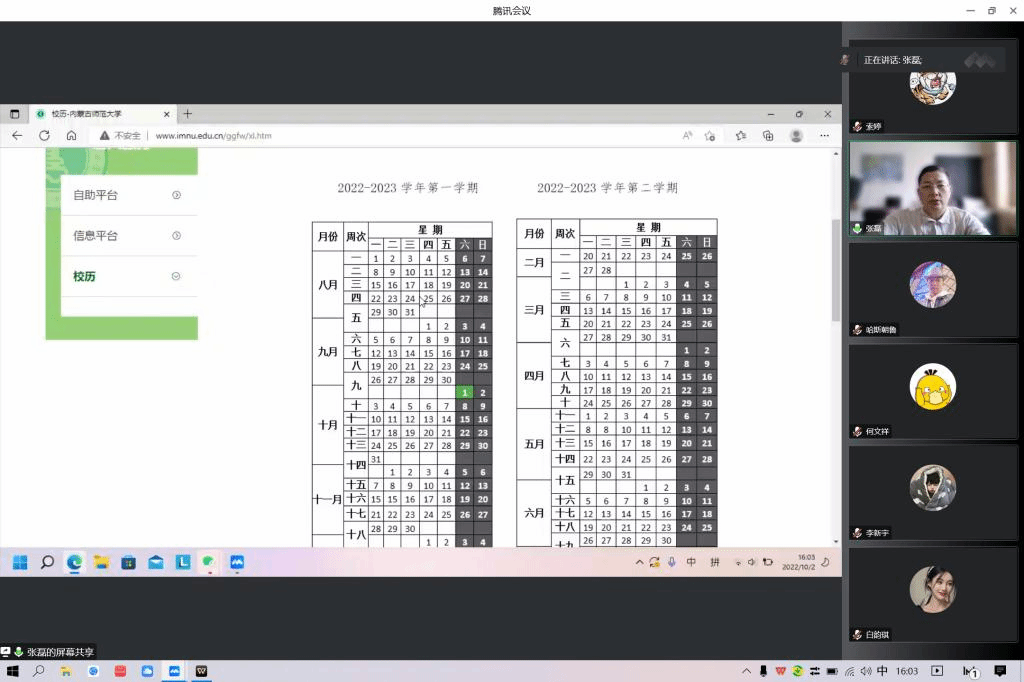The image size is (1024, 682).
Task: Open the browser Collections icon
Action: tap(768, 135)
